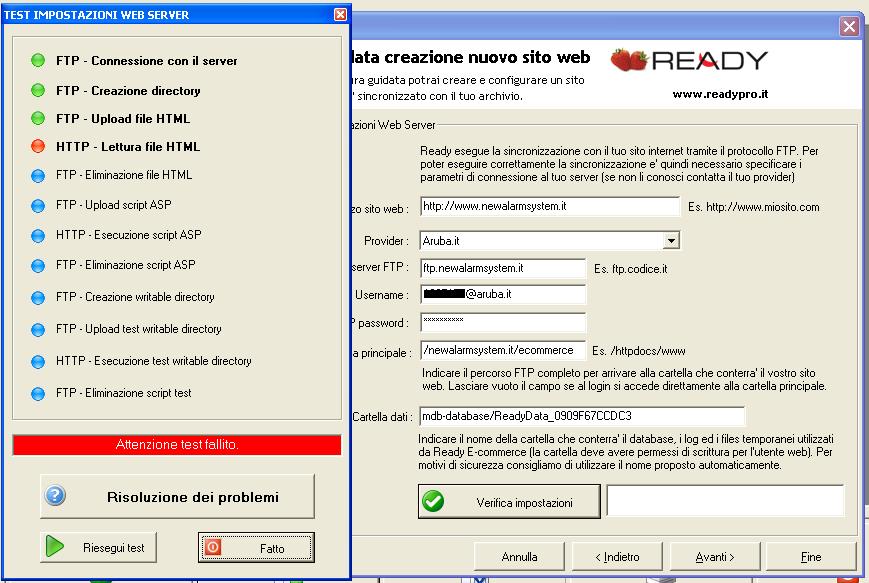
Task: Click the Username input field
Action: [503, 294]
